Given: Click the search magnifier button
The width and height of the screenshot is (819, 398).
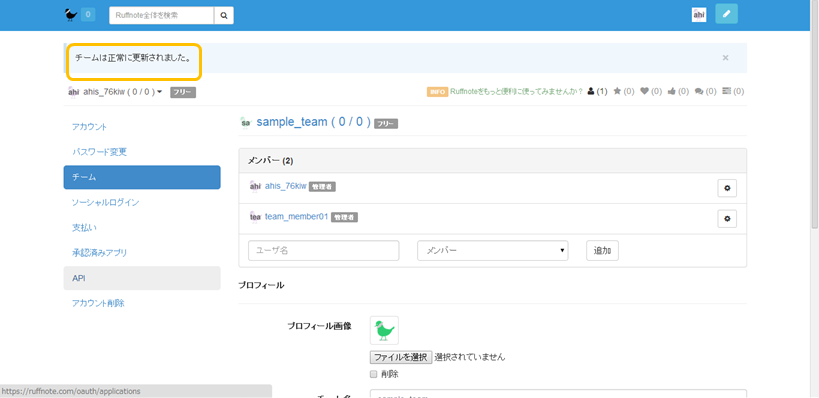Looking at the screenshot, I should coord(224,16).
